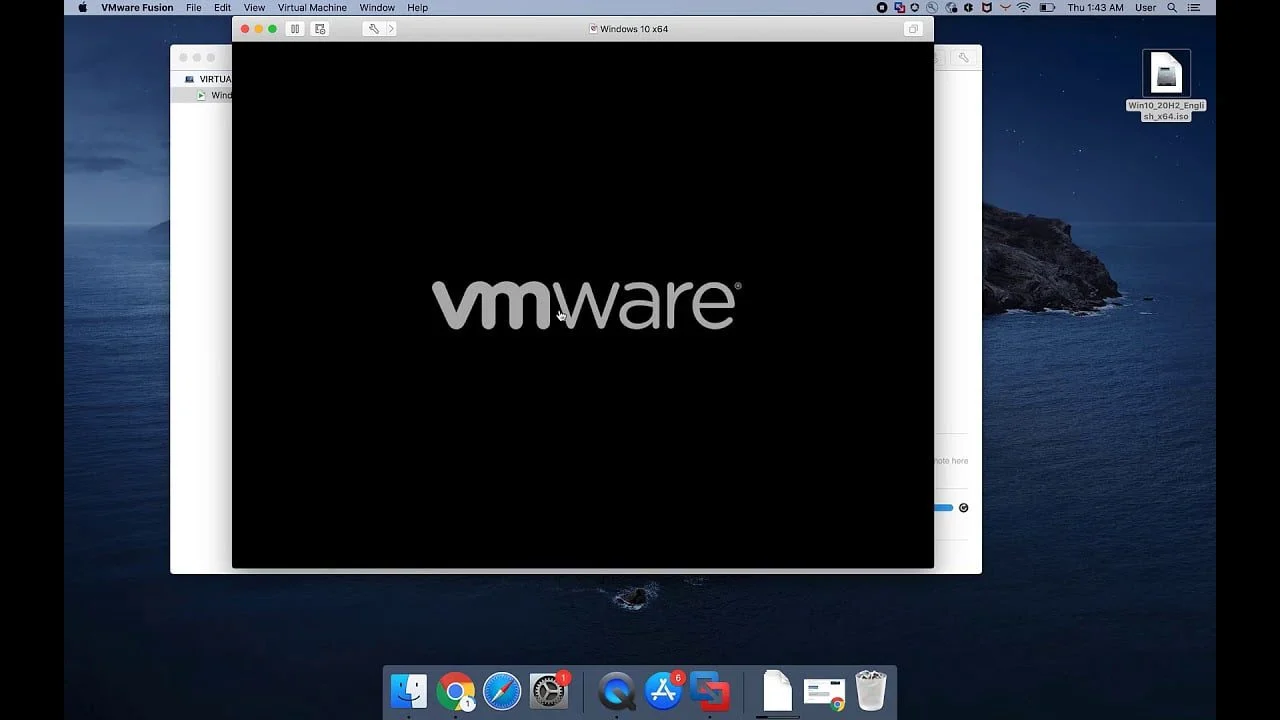Open Win10_20H2 ISO file on desktop
This screenshot has width=1280, height=720.
1166,75
